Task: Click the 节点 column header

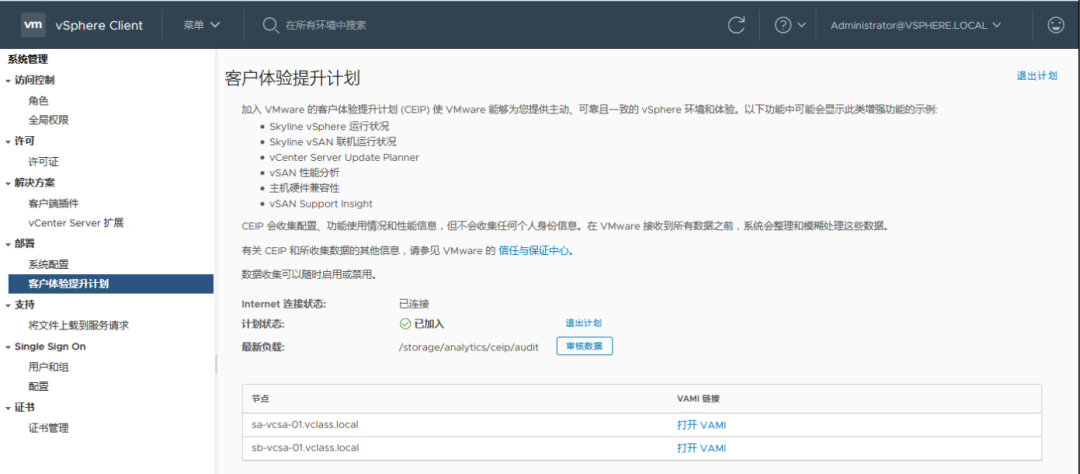Action: (260, 399)
